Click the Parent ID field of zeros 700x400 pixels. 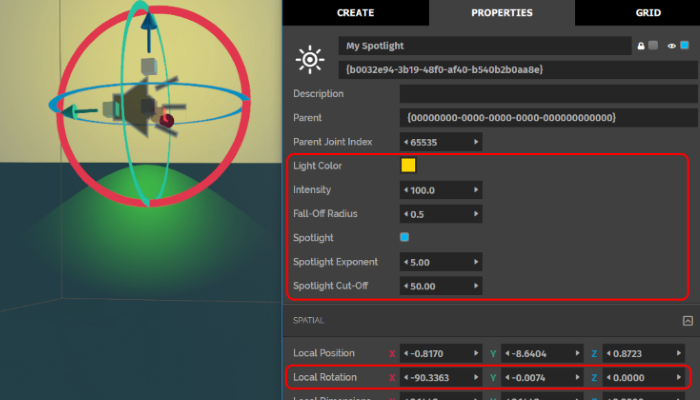coord(548,118)
